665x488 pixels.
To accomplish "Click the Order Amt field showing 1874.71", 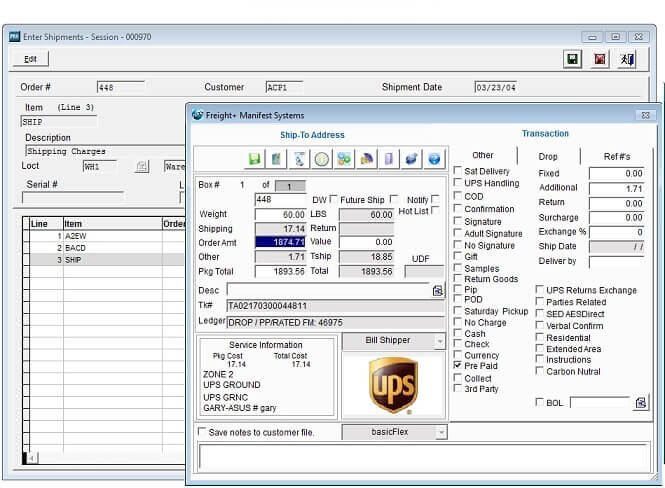I will click(280, 242).
